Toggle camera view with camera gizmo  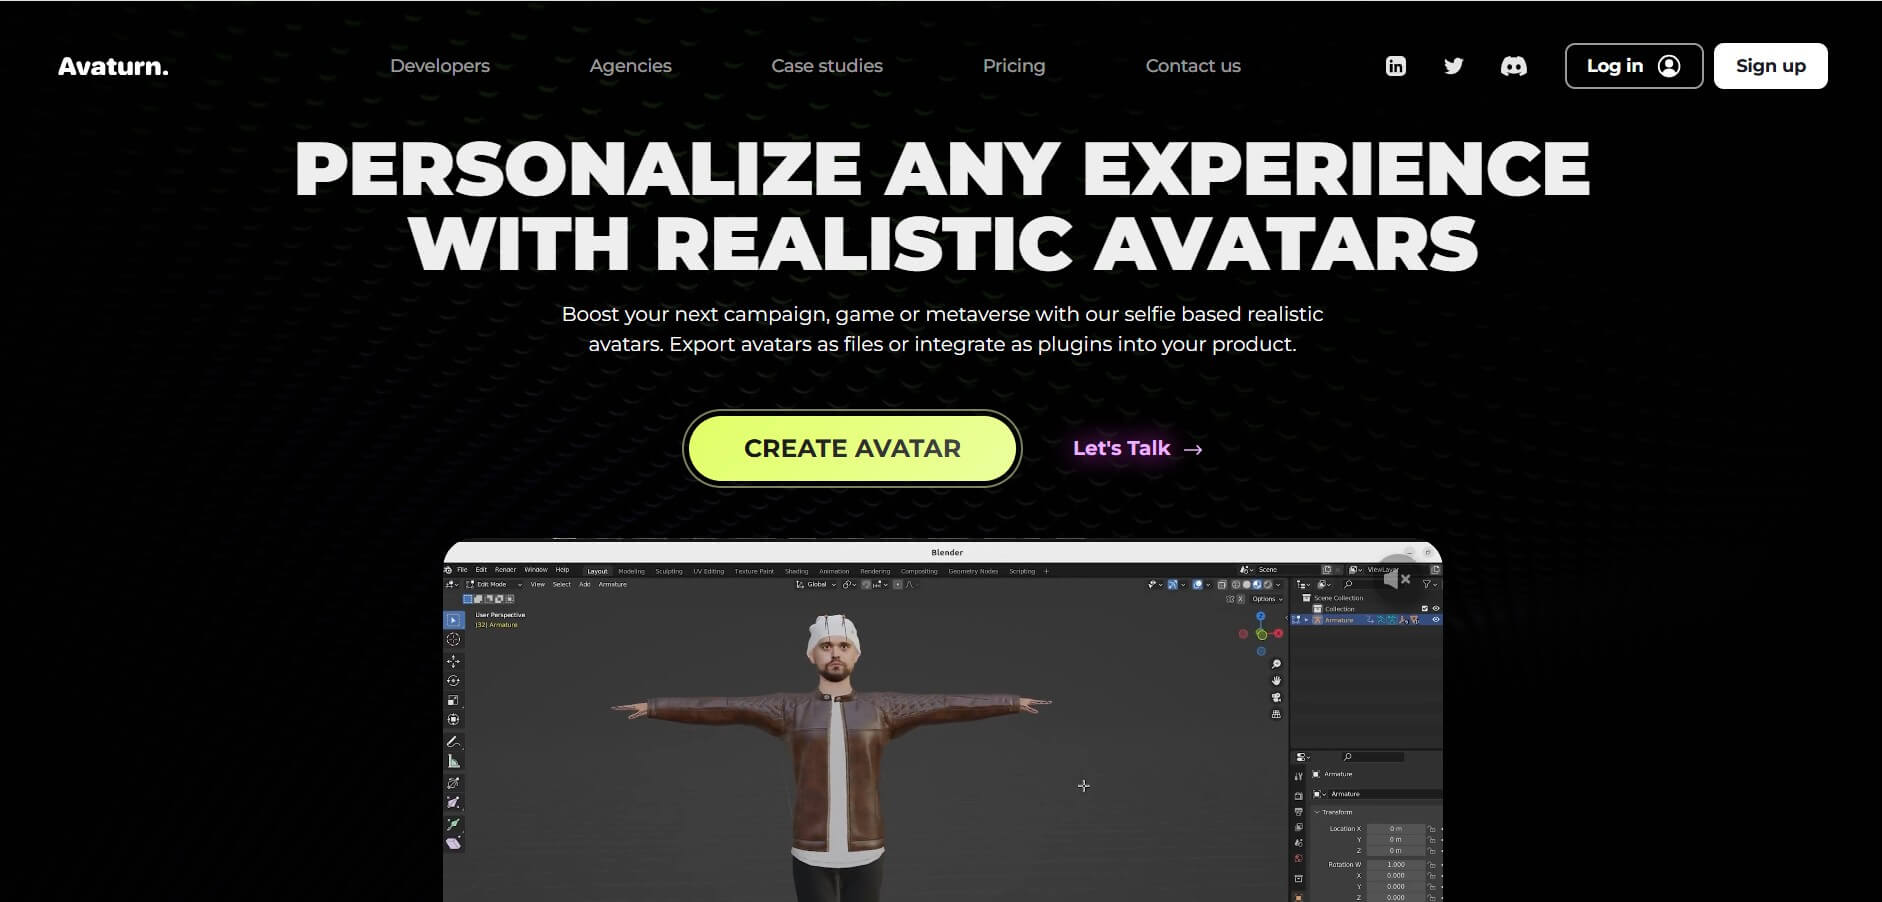[1276, 698]
